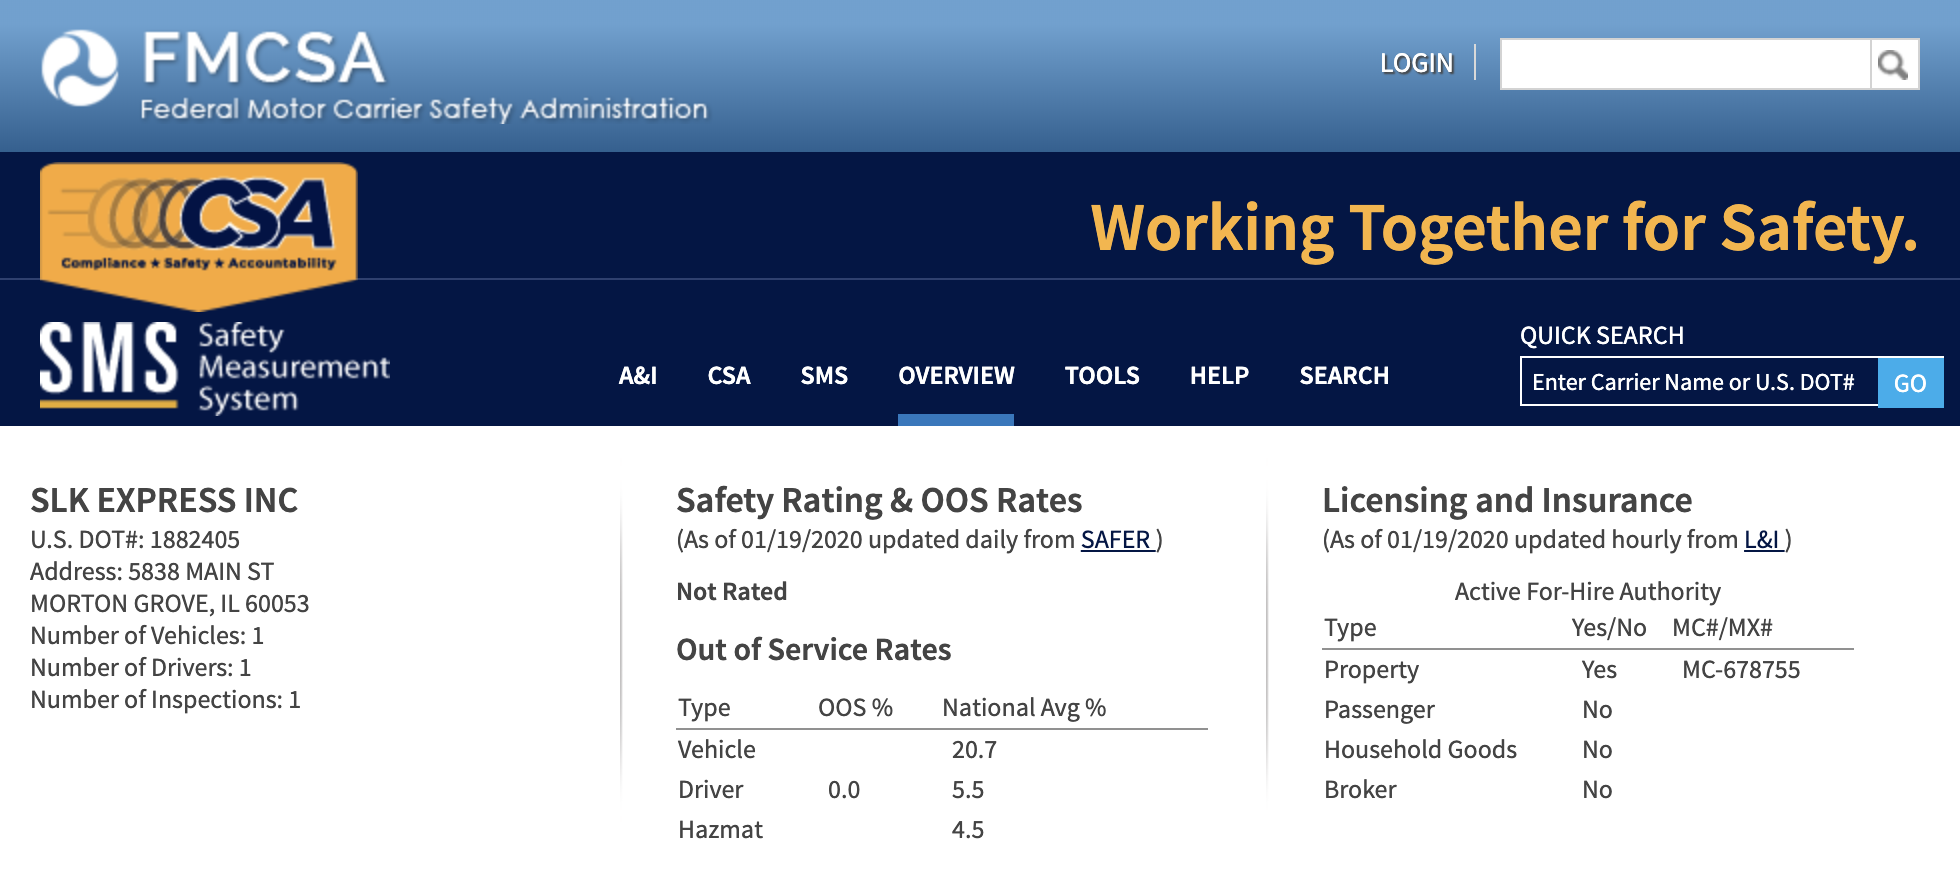The image size is (1960, 878).
Task: Click the Hazmat national average 4.5
Action: (968, 830)
